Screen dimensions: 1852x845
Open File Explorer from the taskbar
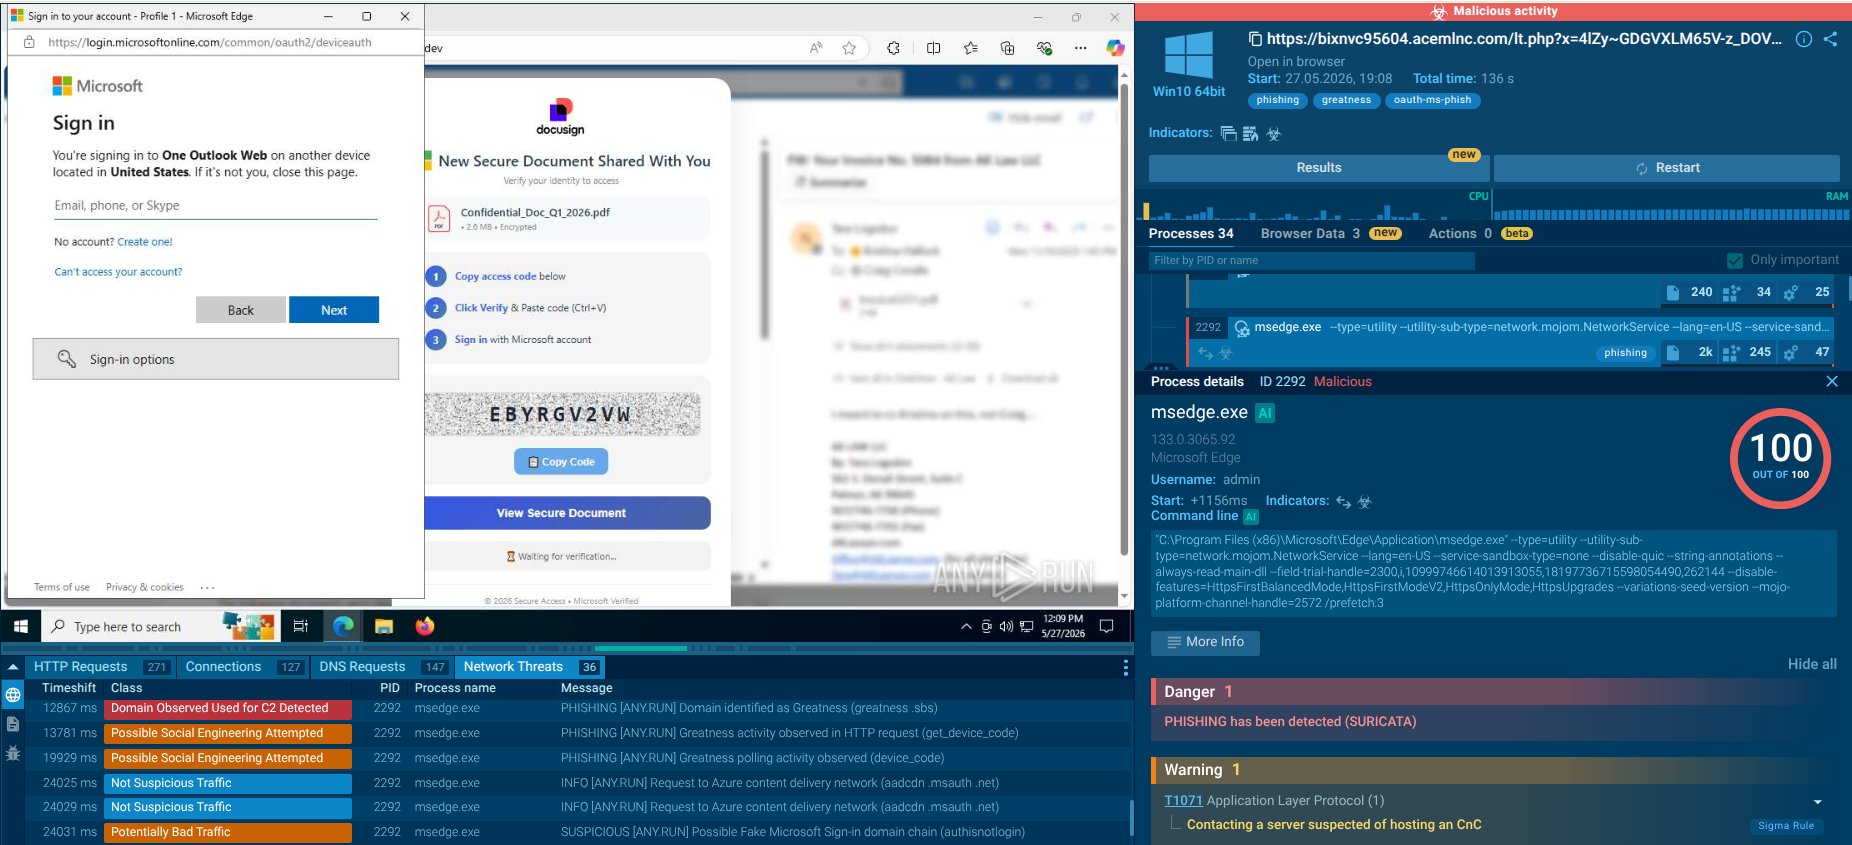pos(384,626)
